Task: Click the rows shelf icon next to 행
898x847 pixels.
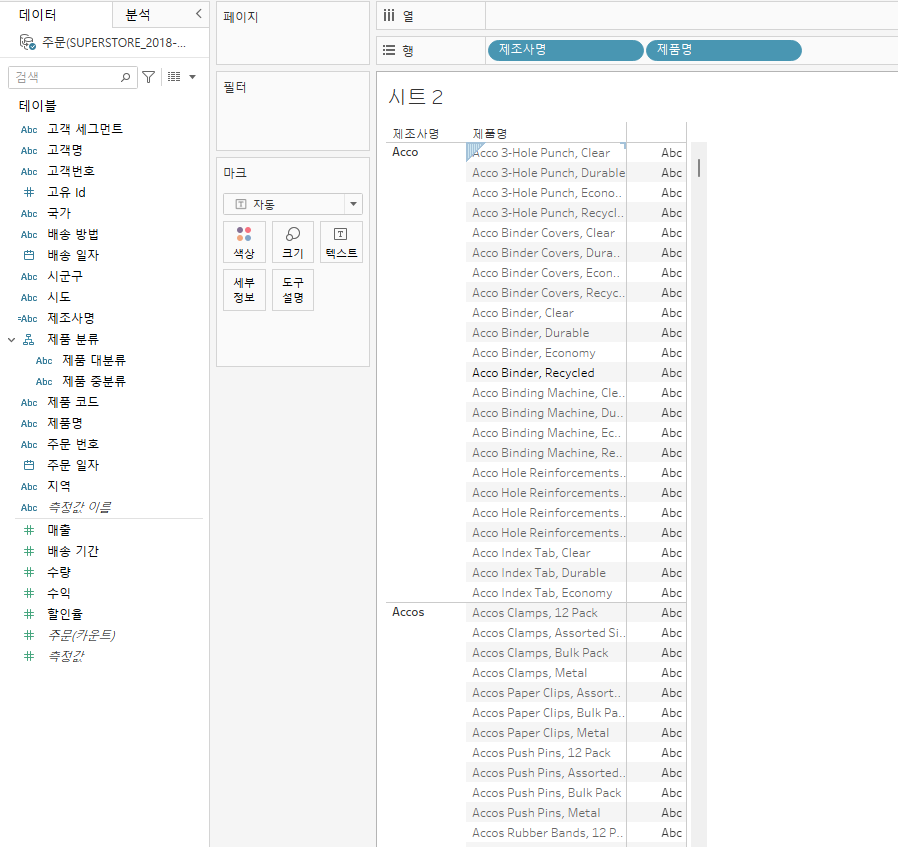Action: point(389,50)
